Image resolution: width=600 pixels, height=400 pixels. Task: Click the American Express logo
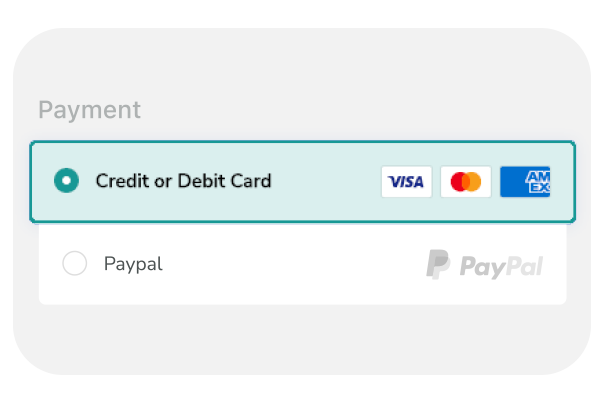pyautogui.click(x=525, y=181)
